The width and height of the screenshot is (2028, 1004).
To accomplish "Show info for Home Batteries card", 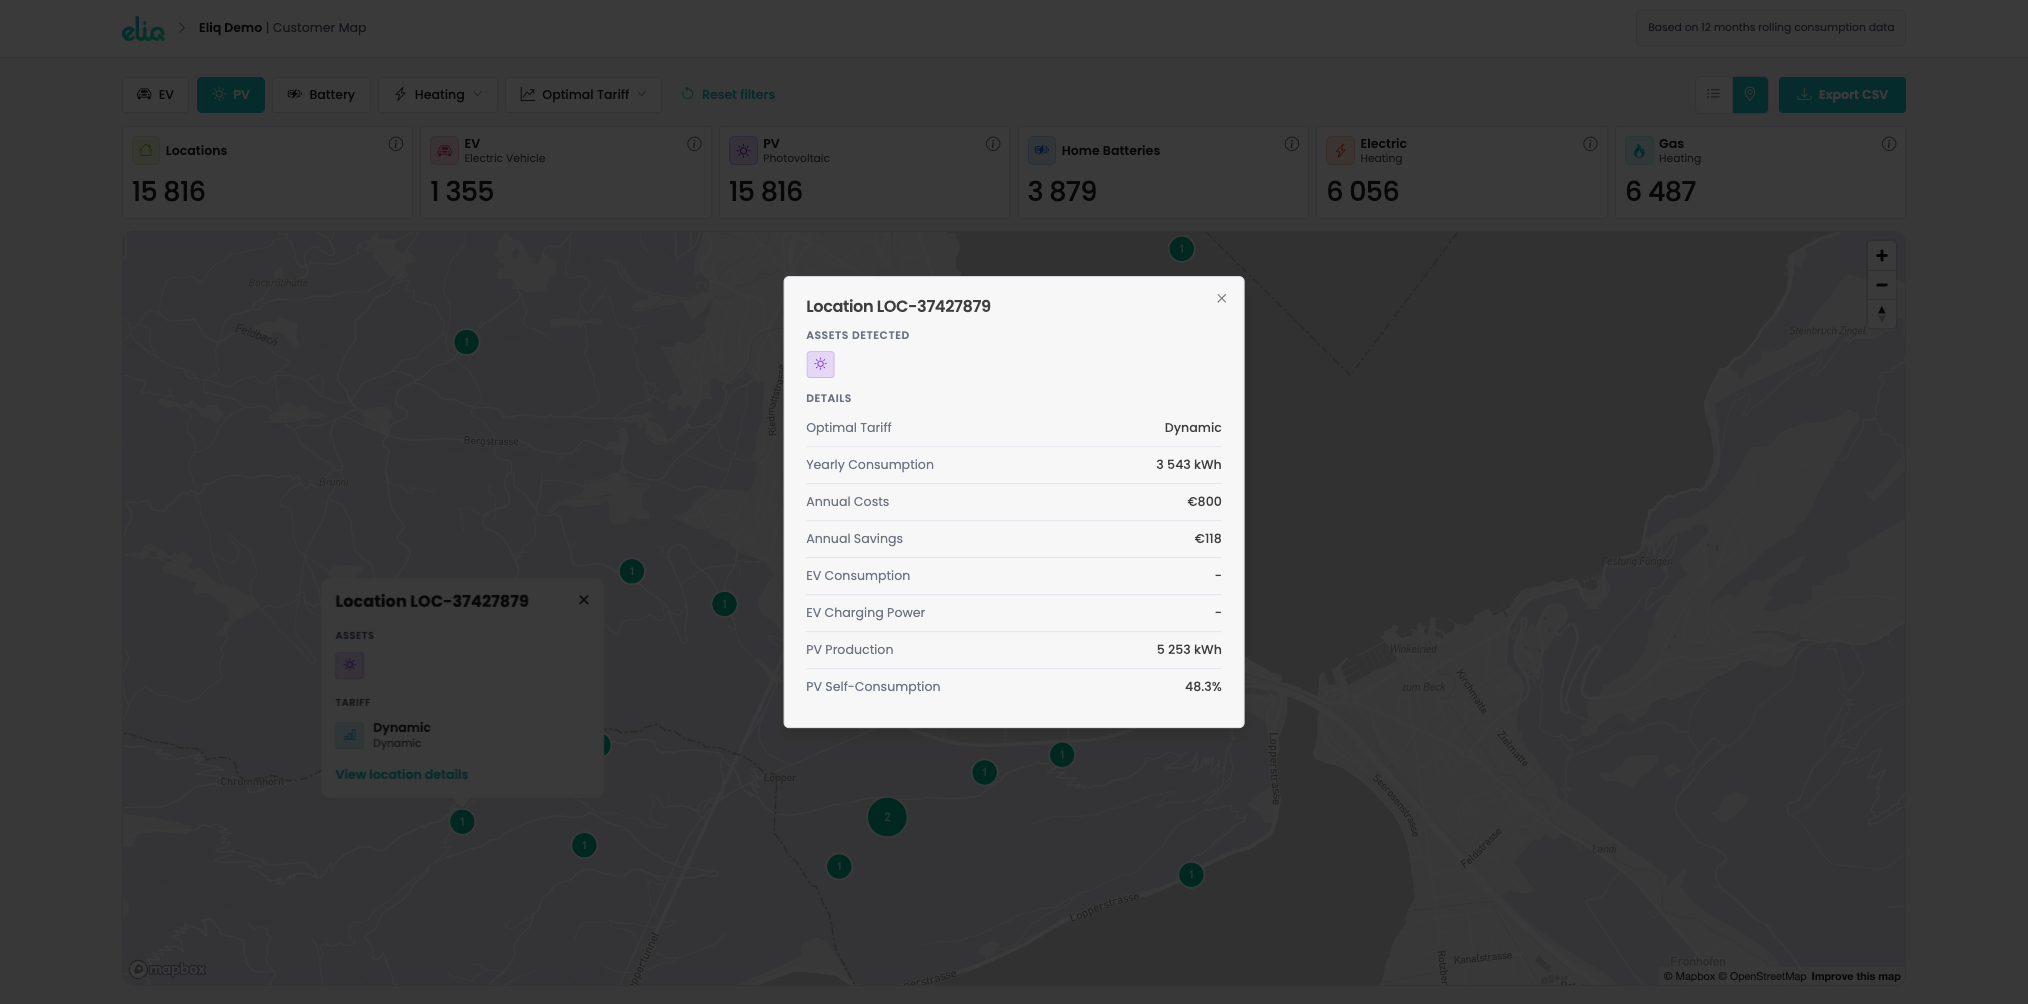I will click(1292, 144).
